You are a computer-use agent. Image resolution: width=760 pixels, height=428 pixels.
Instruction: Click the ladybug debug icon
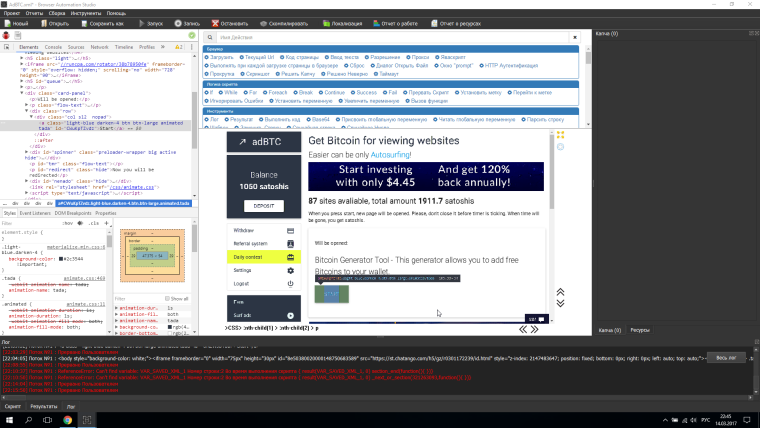(8, 36)
